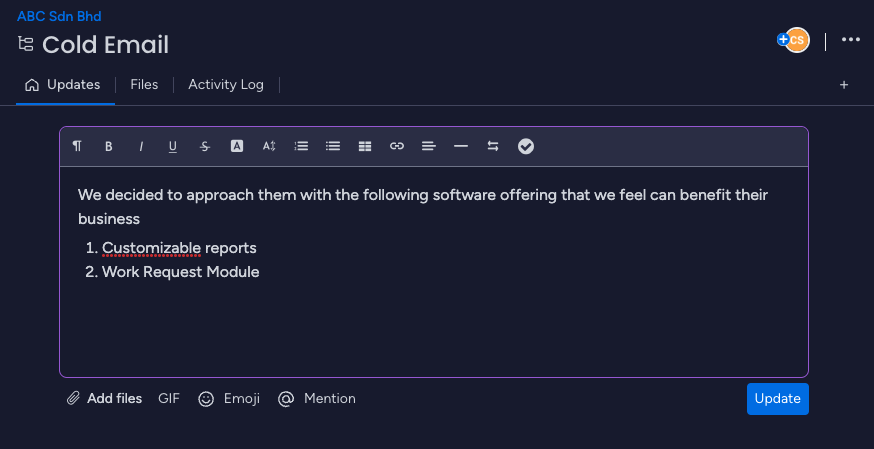Click the blue Update button
874x449 pixels.
point(777,398)
